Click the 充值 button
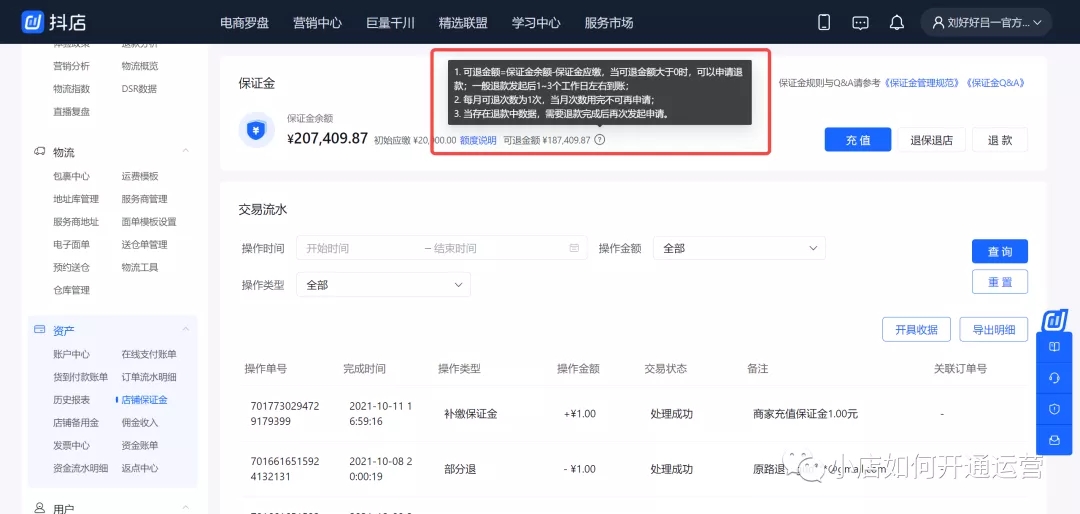The image size is (1080, 514). pyautogui.click(x=858, y=140)
